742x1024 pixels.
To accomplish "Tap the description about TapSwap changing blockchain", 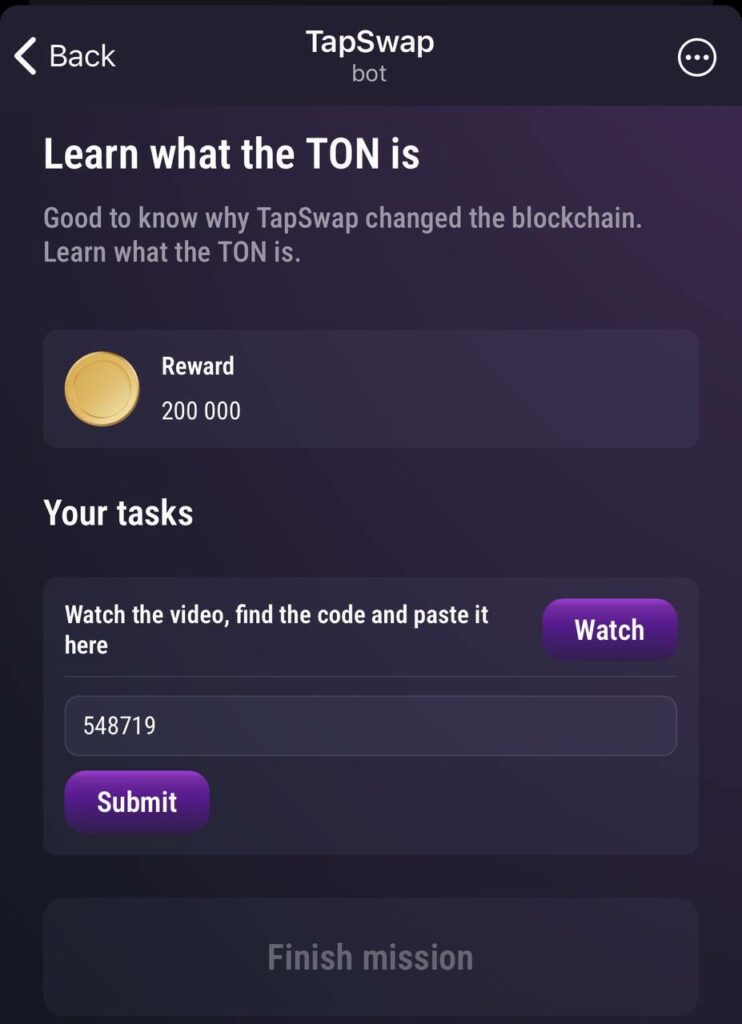I will coord(342,235).
